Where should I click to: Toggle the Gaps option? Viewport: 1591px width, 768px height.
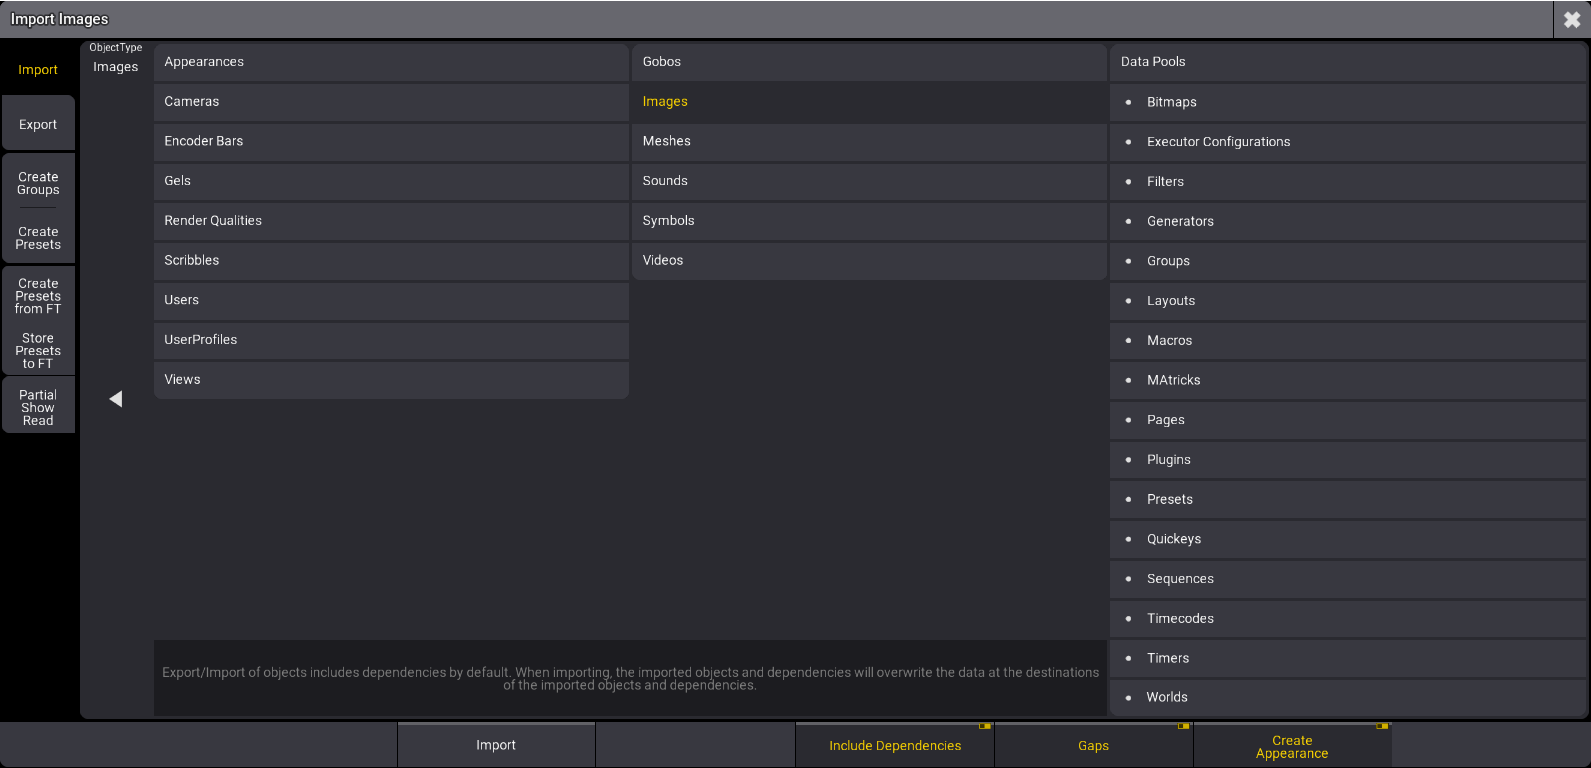tap(1093, 746)
